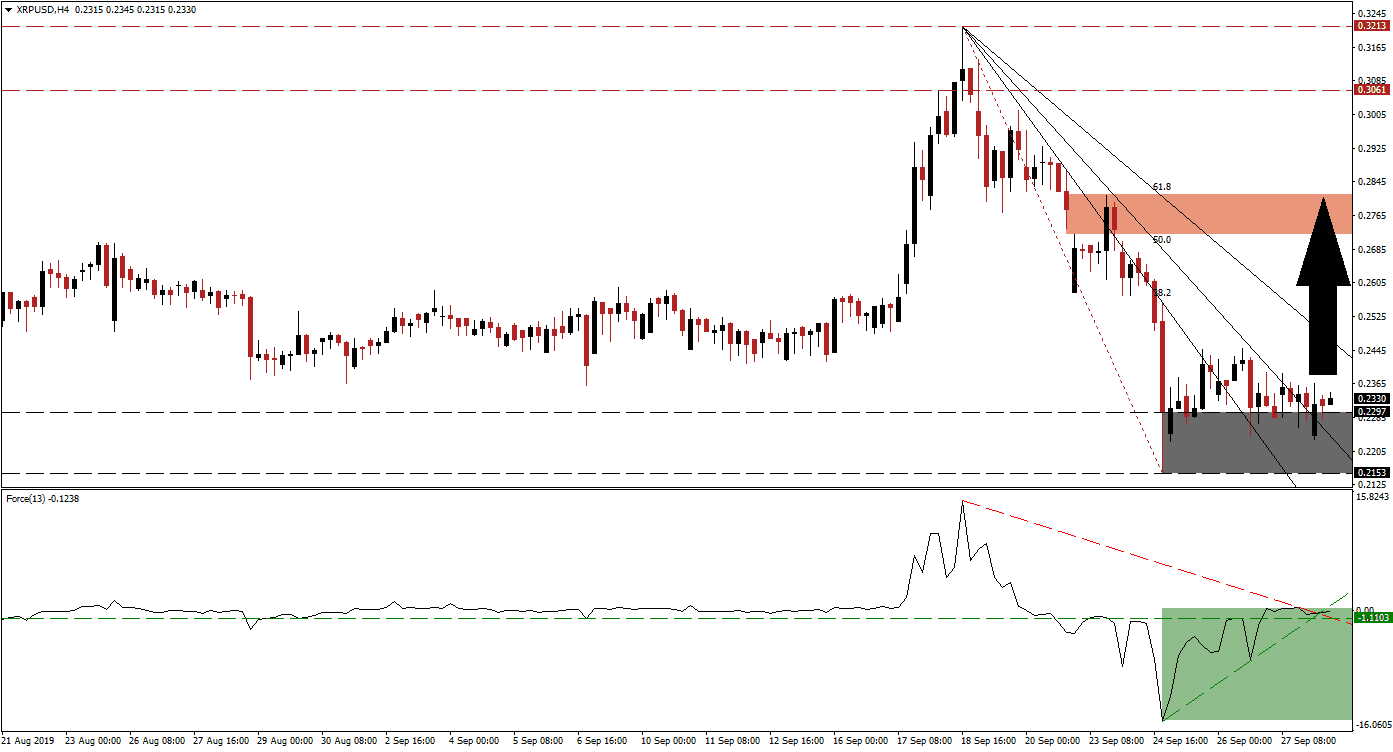Click the XRPUSD,H4 symbol title
Viewport: 1393px width, 752px height.
pos(42,7)
